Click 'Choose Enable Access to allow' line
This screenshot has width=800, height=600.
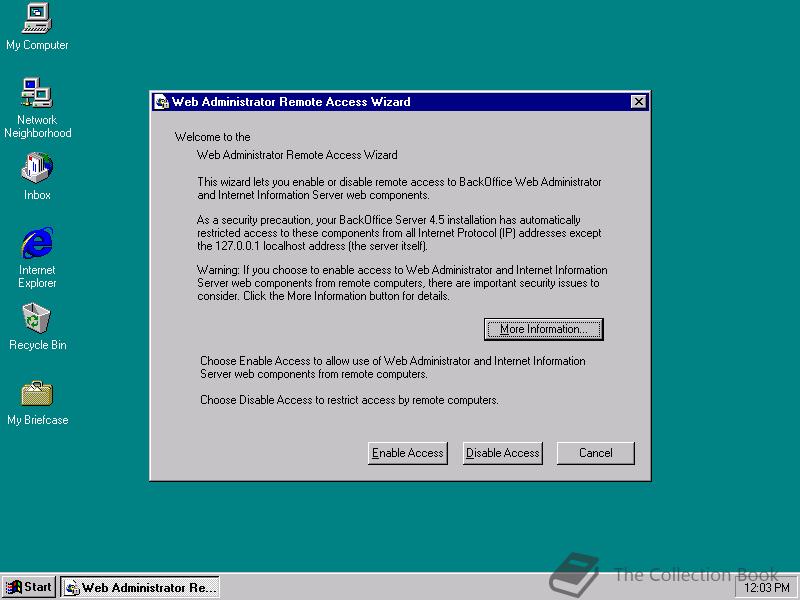pyautogui.click(x=393, y=361)
